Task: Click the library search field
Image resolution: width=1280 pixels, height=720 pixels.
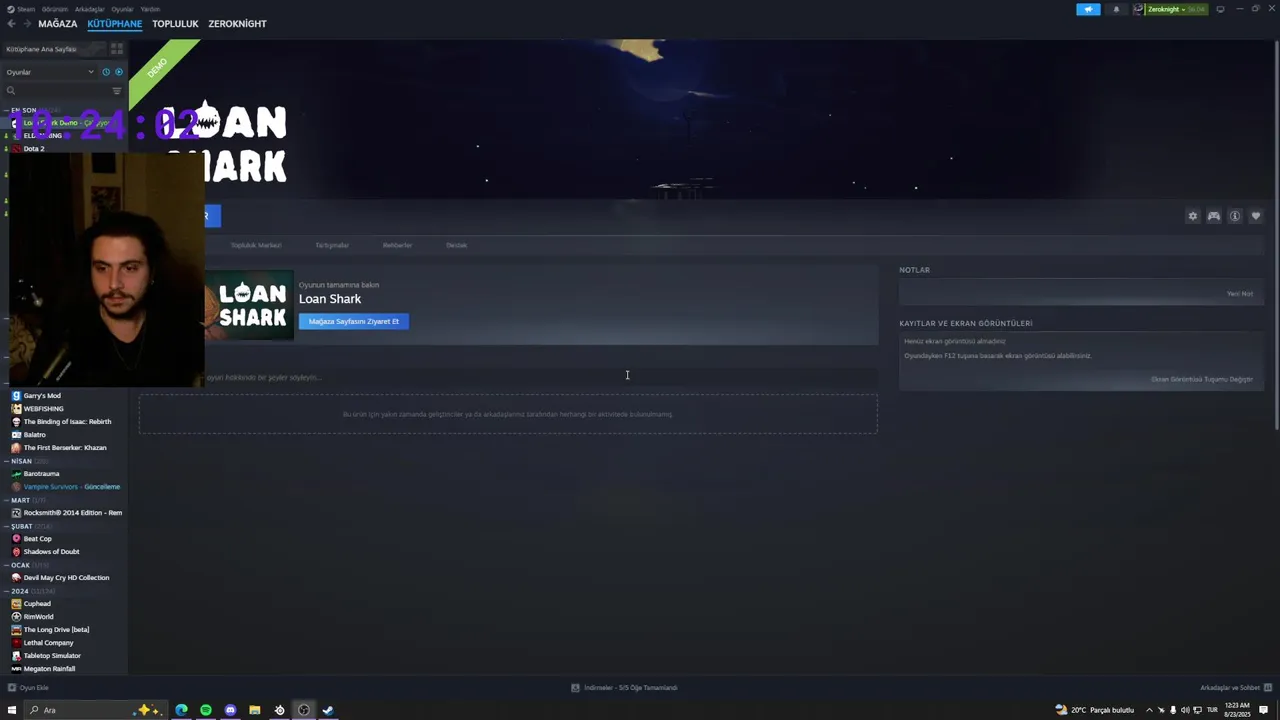Action: (56, 91)
